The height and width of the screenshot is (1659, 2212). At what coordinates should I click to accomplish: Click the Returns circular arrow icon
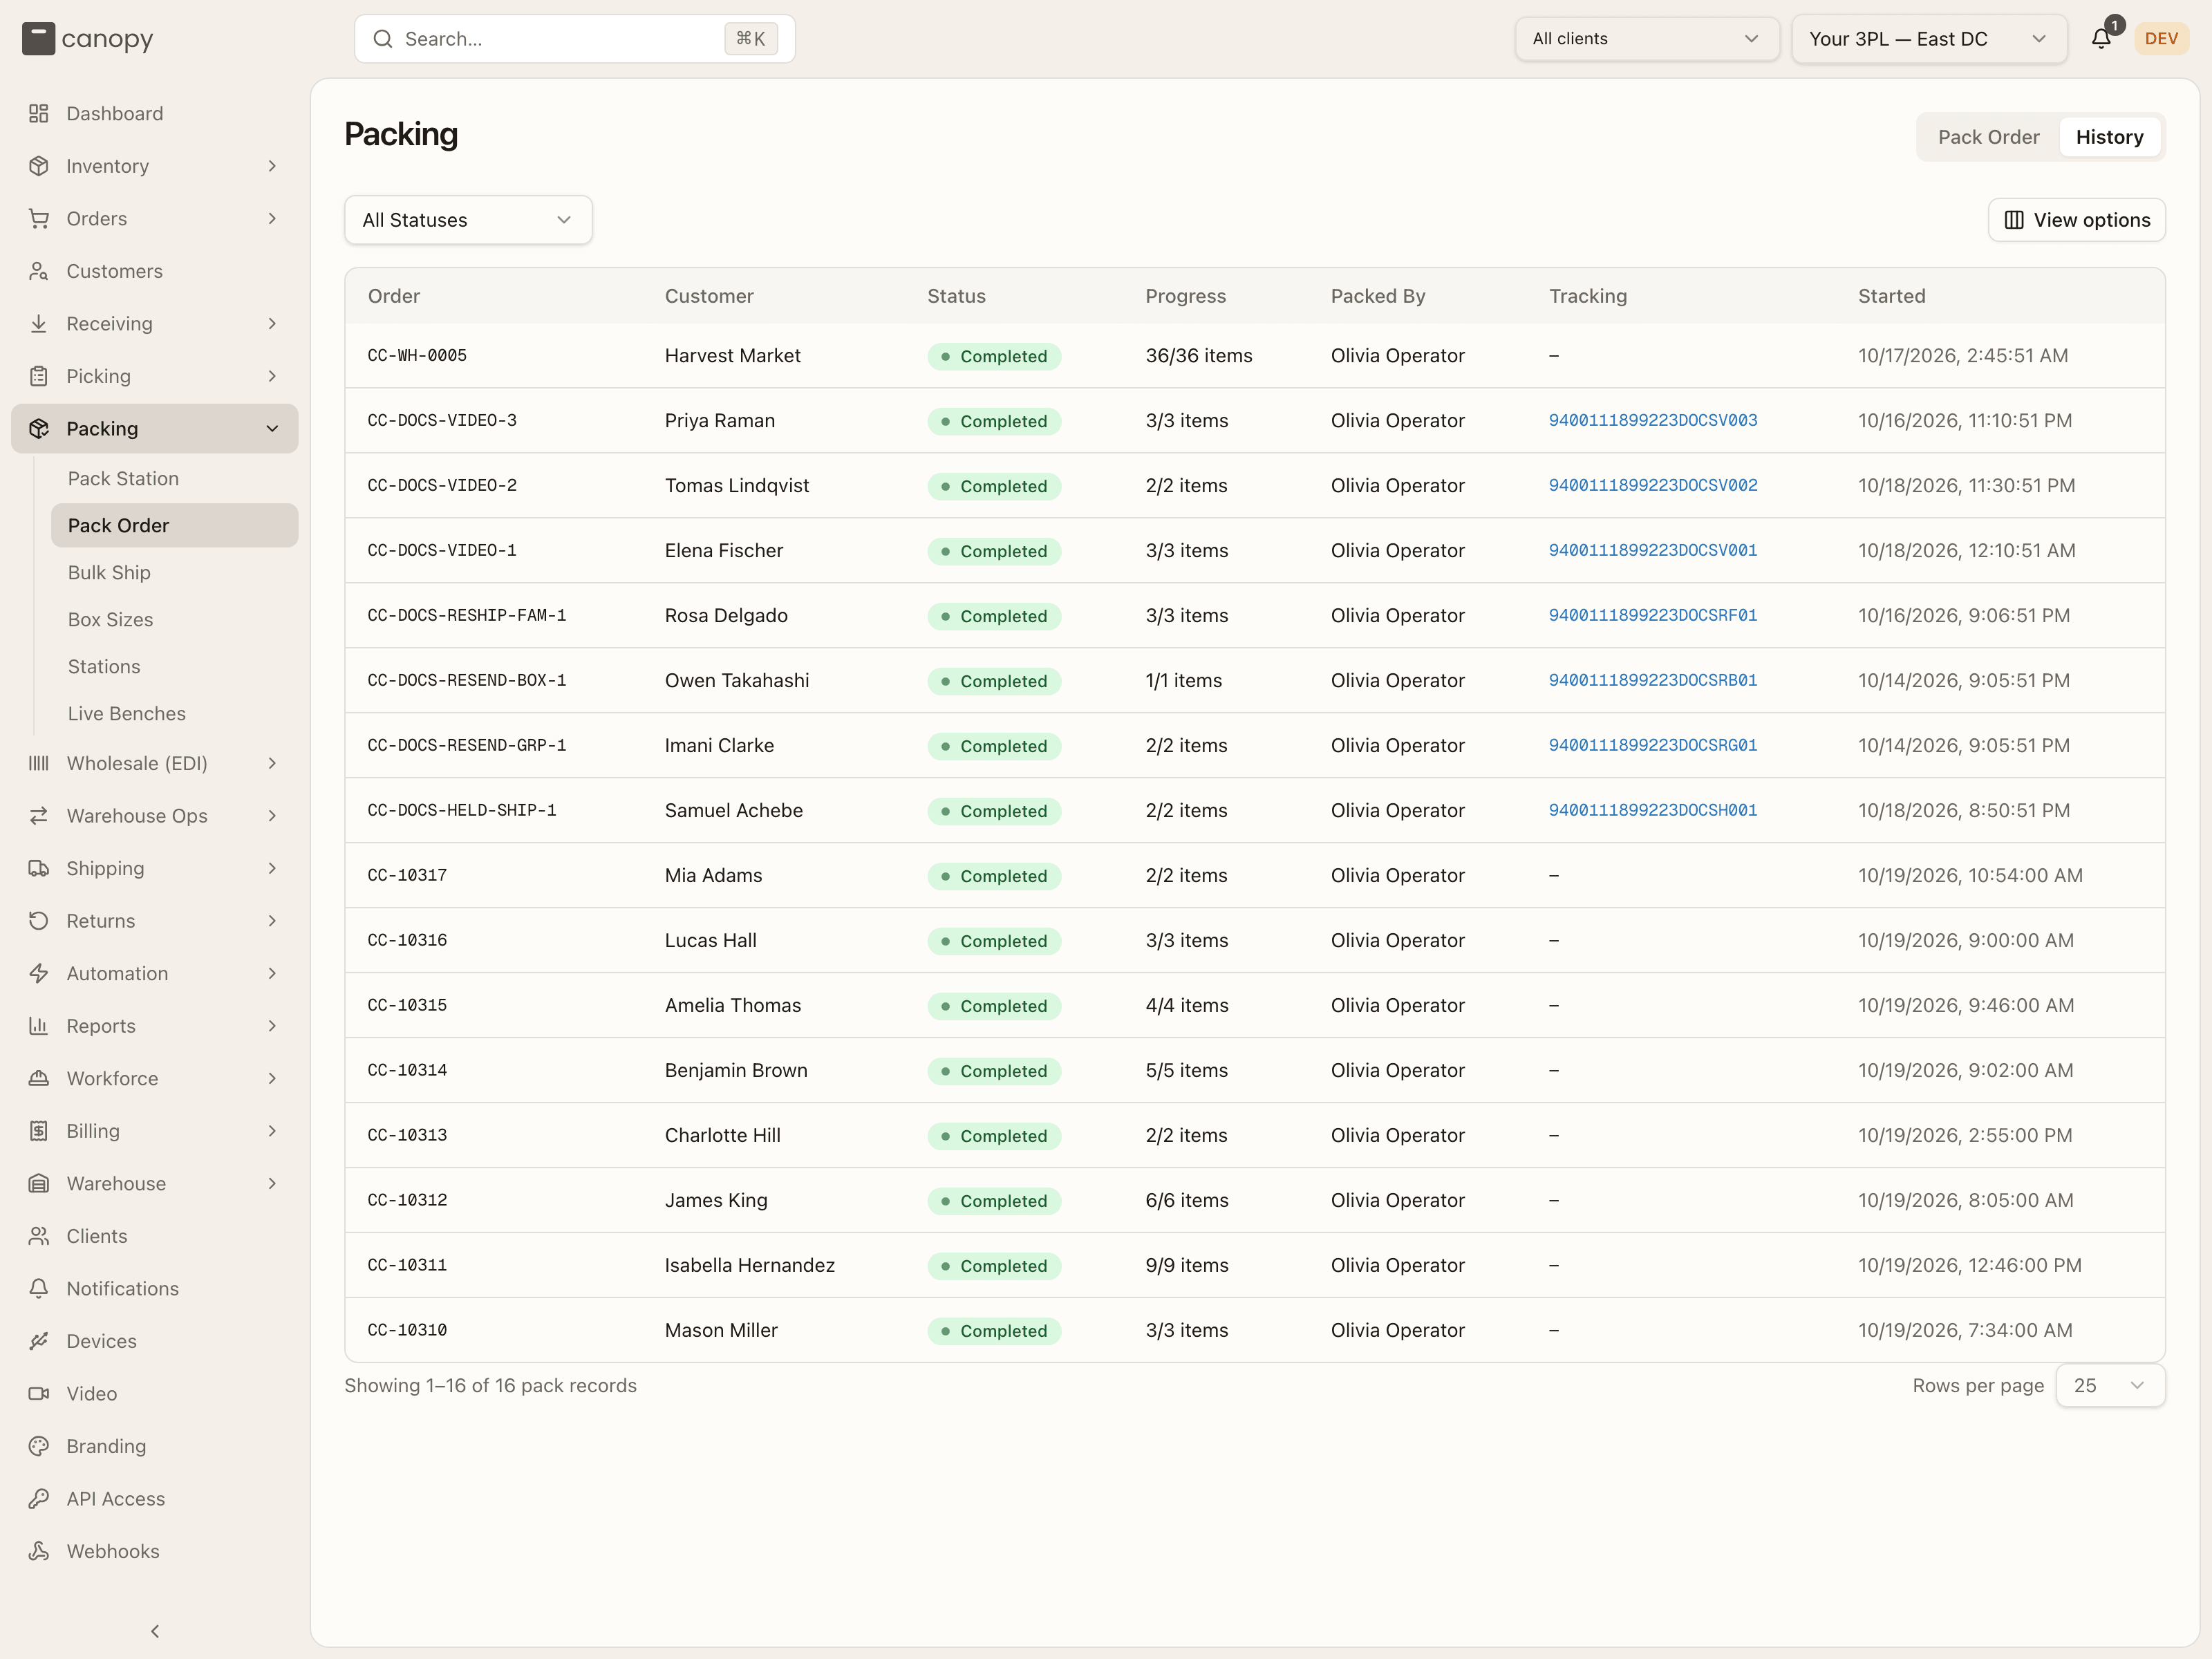tap(39, 921)
